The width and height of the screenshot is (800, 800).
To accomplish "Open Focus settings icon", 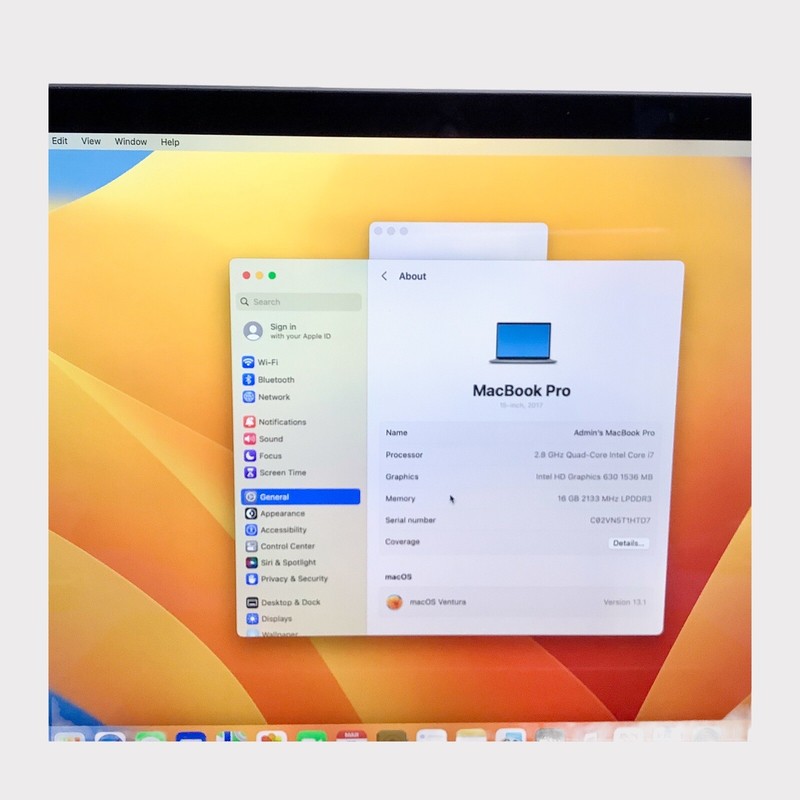I will (250, 456).
